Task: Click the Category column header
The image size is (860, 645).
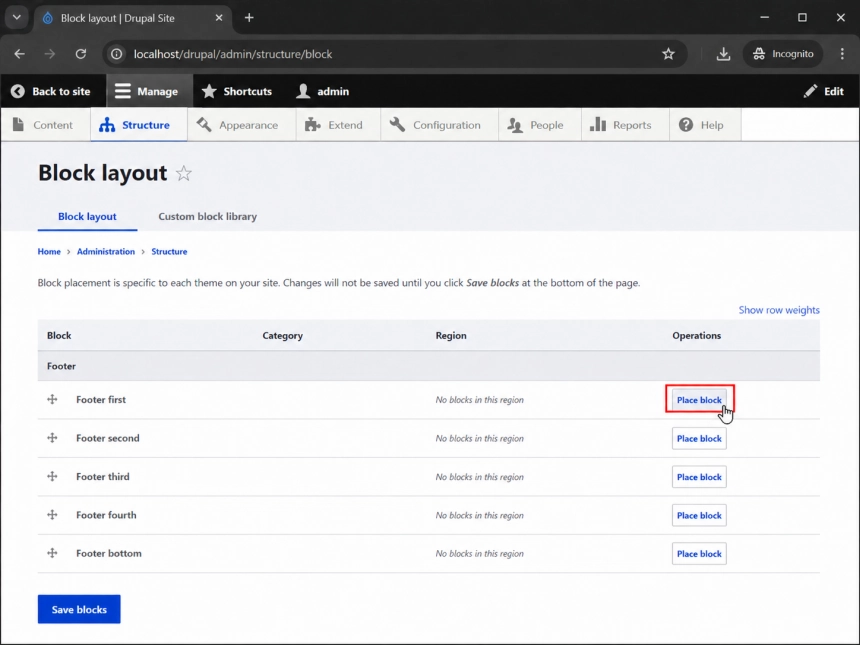Action: [x=282, y=335]
